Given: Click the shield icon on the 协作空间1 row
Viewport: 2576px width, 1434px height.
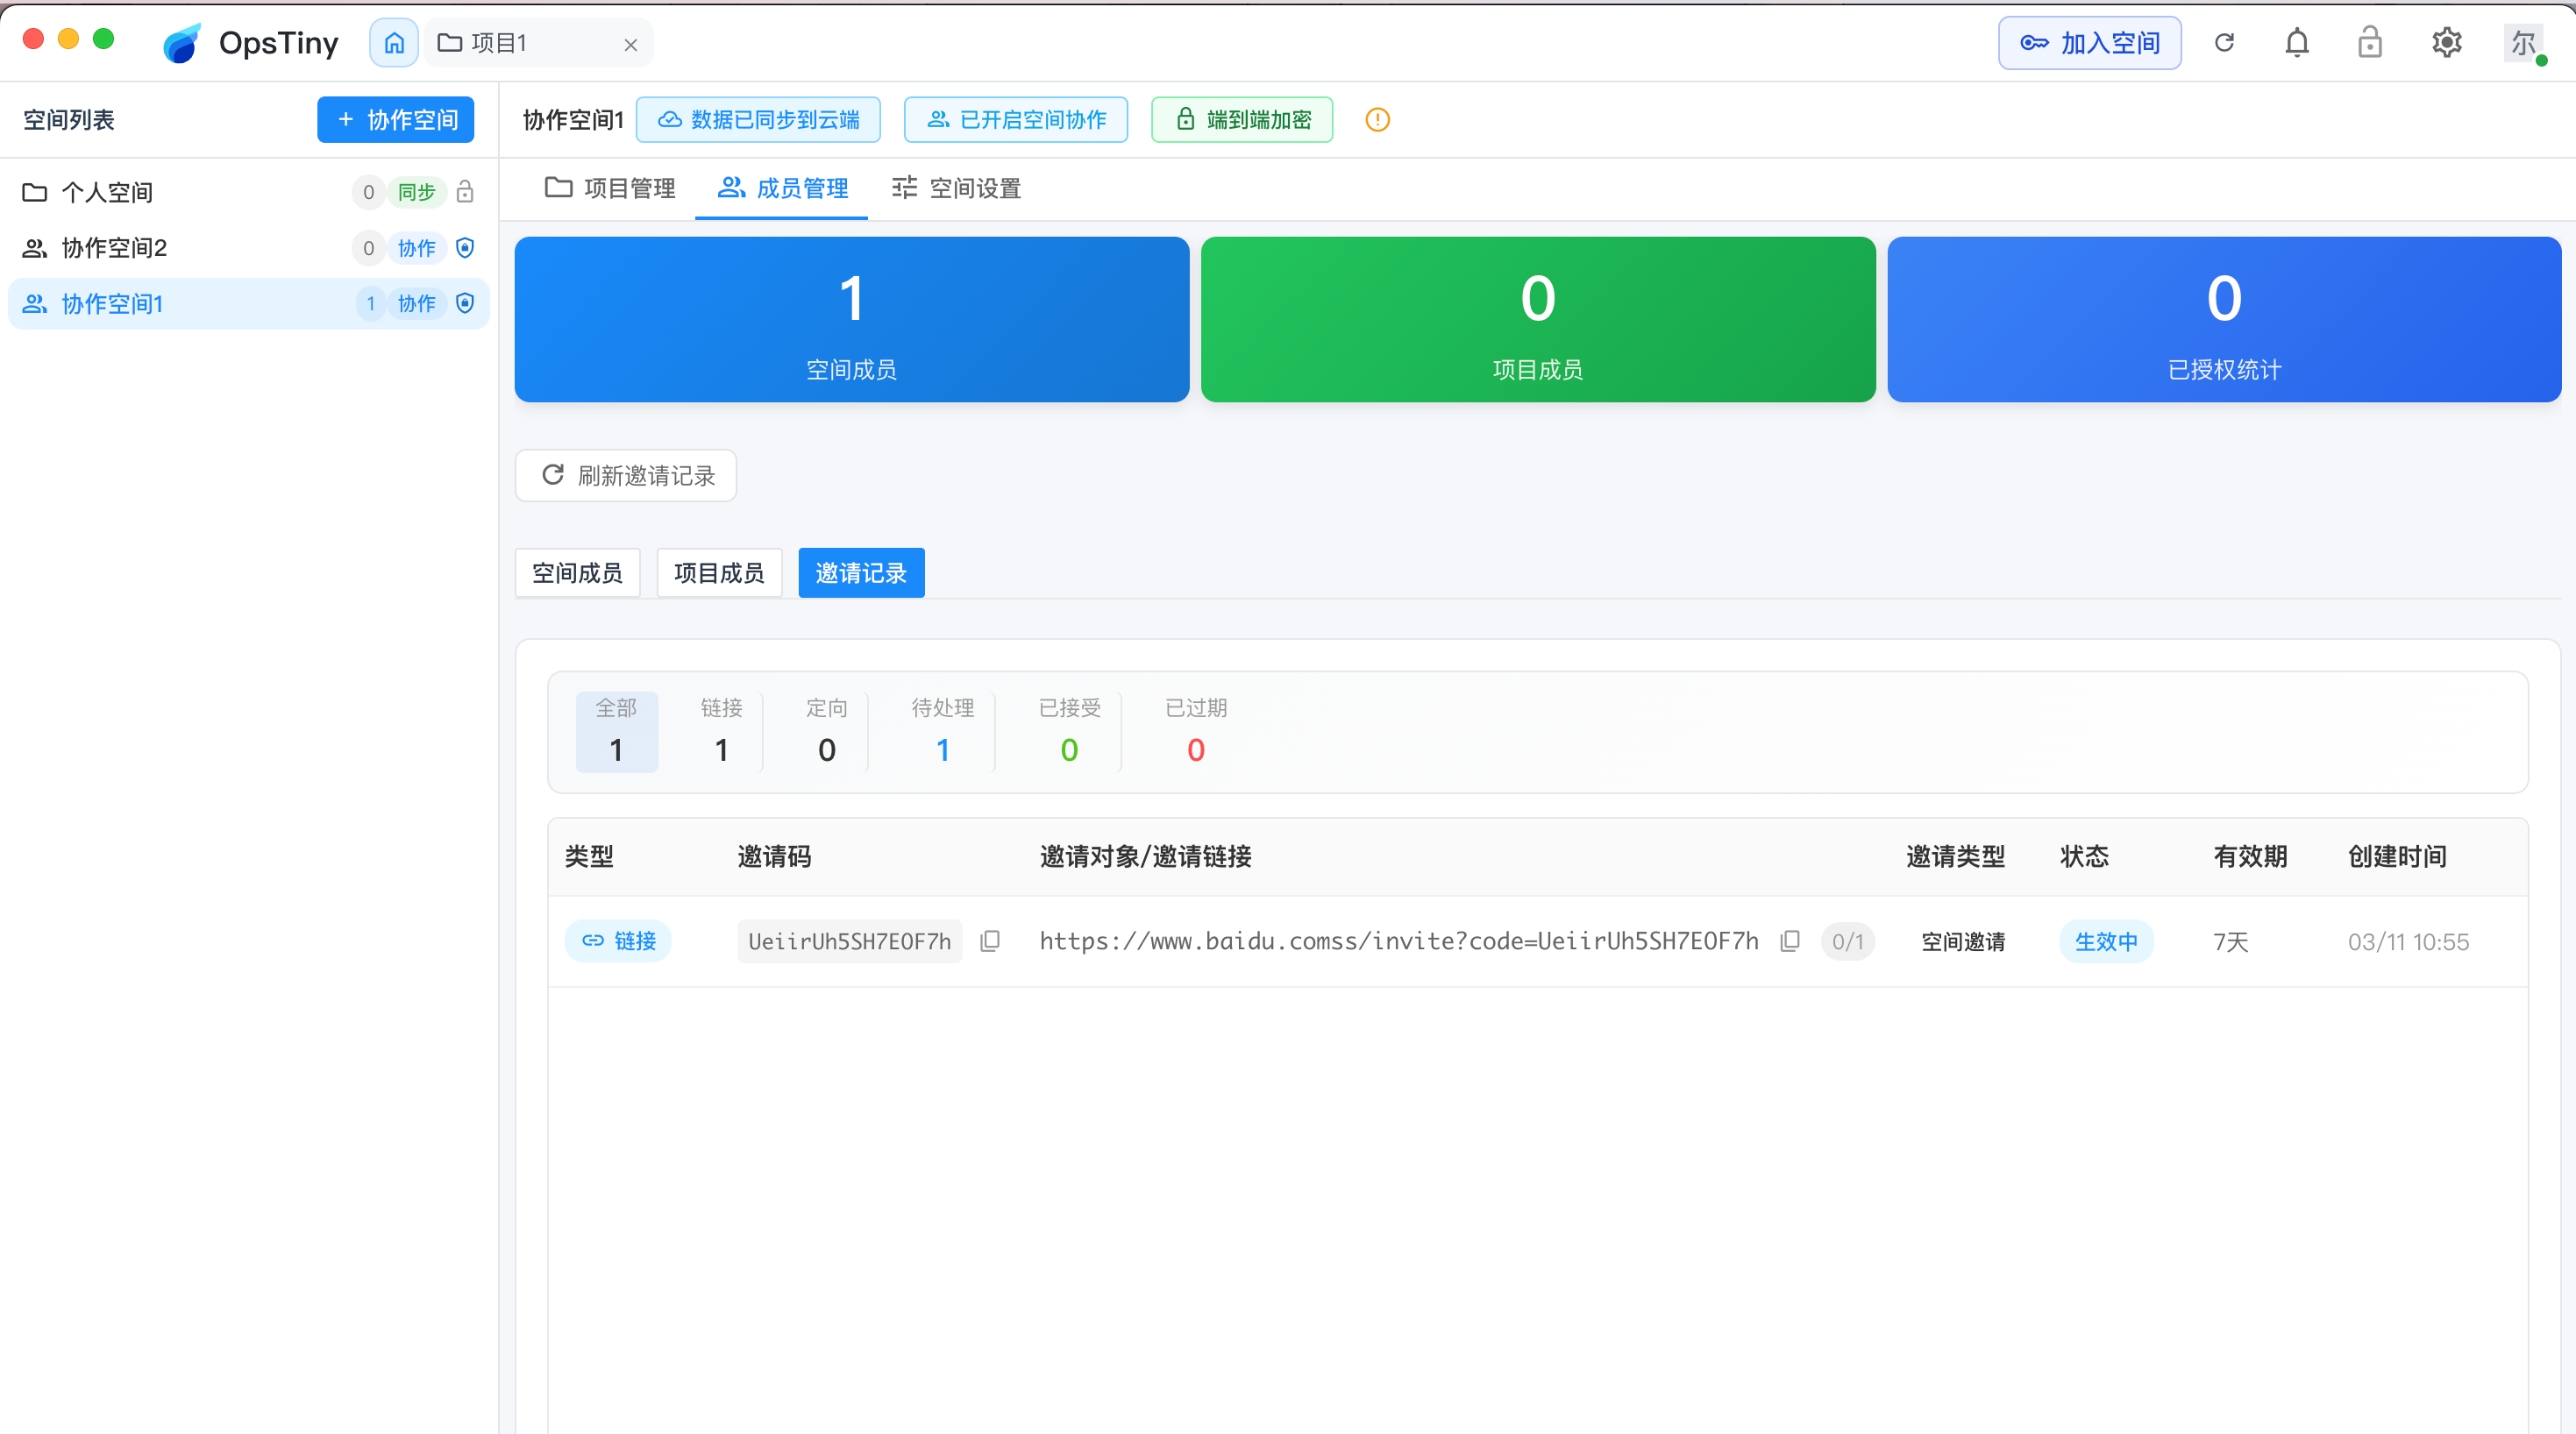Looking at the screenshot, I should (x=465, y=303).
